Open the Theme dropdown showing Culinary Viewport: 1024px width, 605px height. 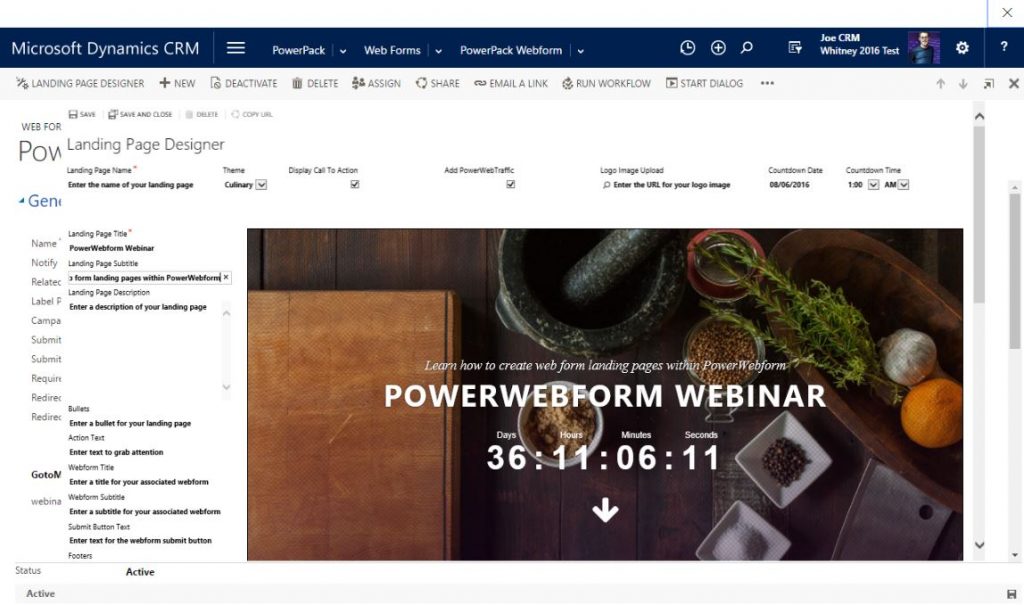261,184
